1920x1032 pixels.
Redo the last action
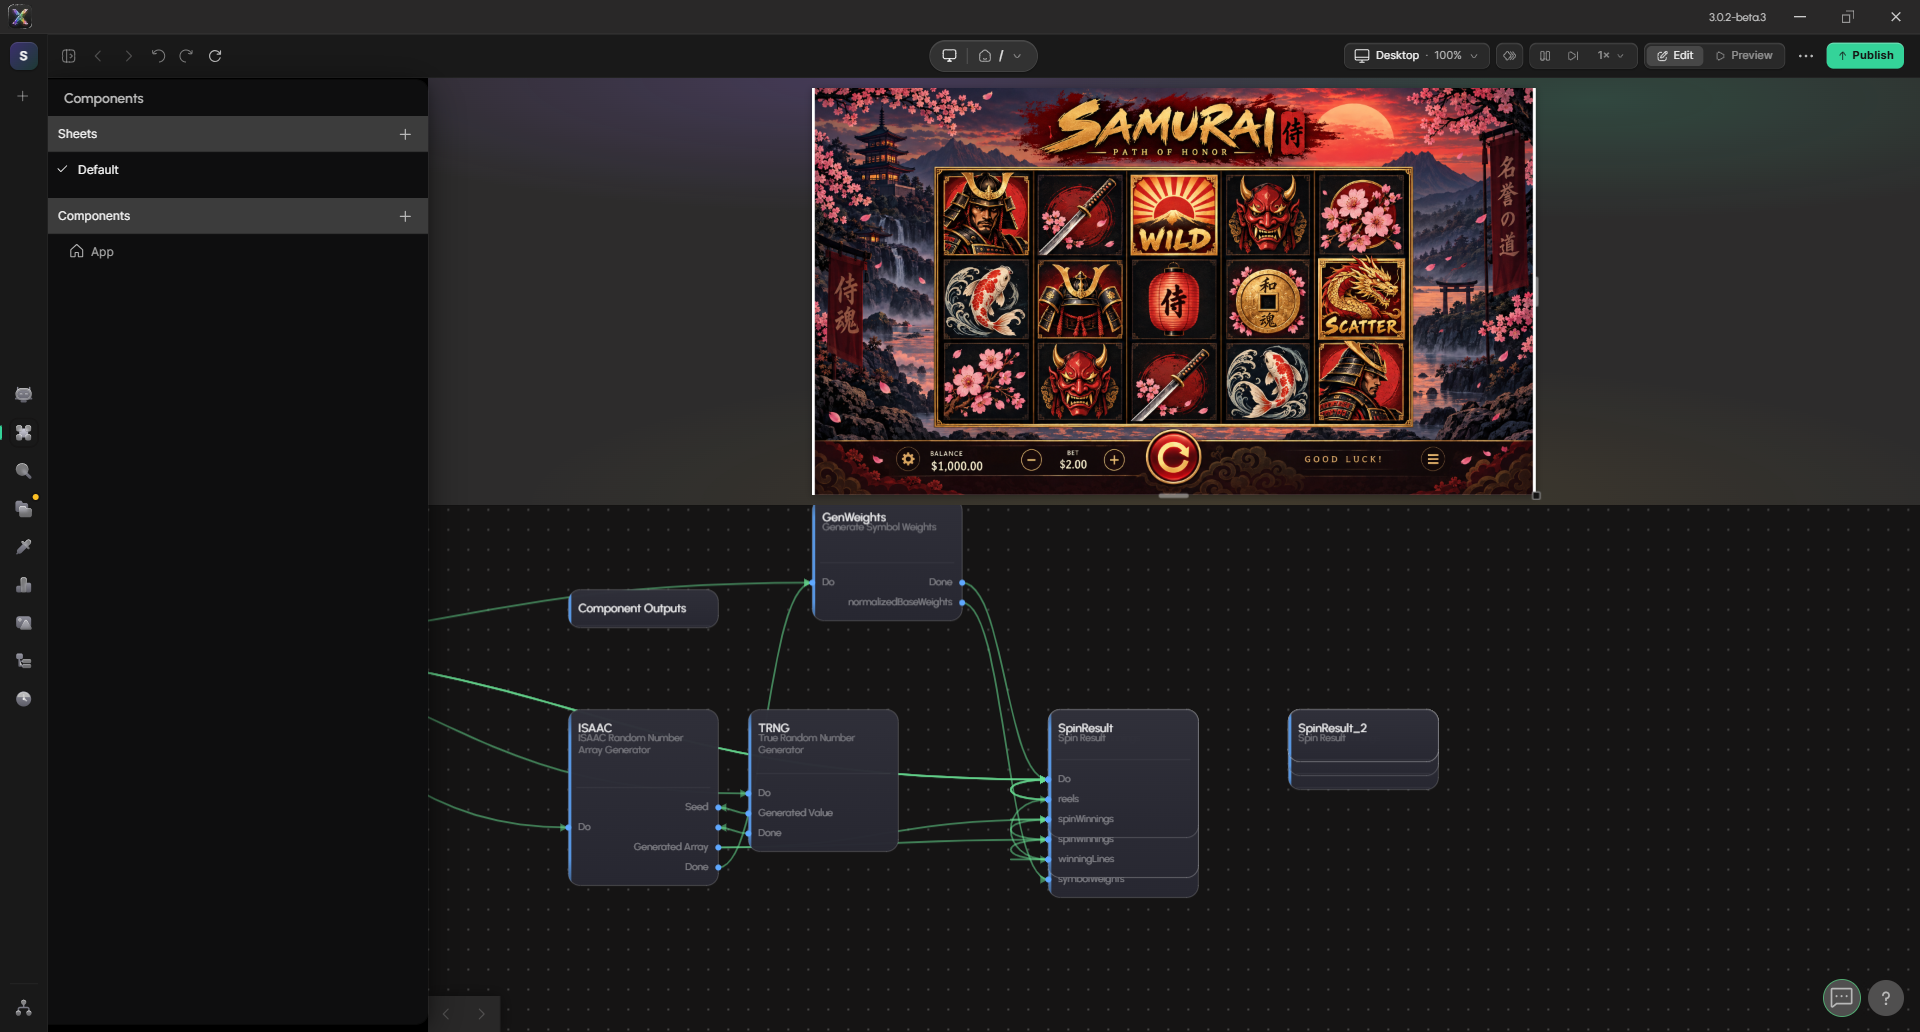click(x=186, y=56)
